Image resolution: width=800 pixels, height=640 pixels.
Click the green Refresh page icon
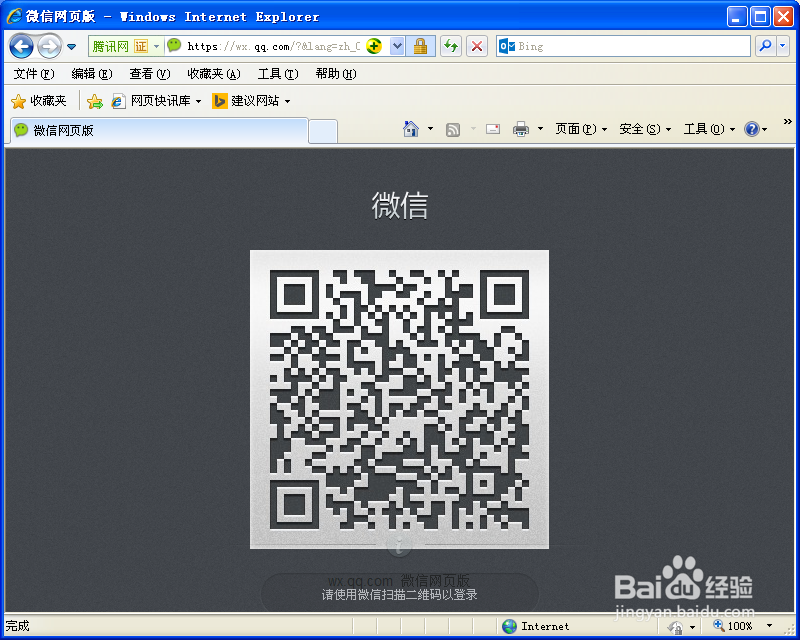(451, 46)
